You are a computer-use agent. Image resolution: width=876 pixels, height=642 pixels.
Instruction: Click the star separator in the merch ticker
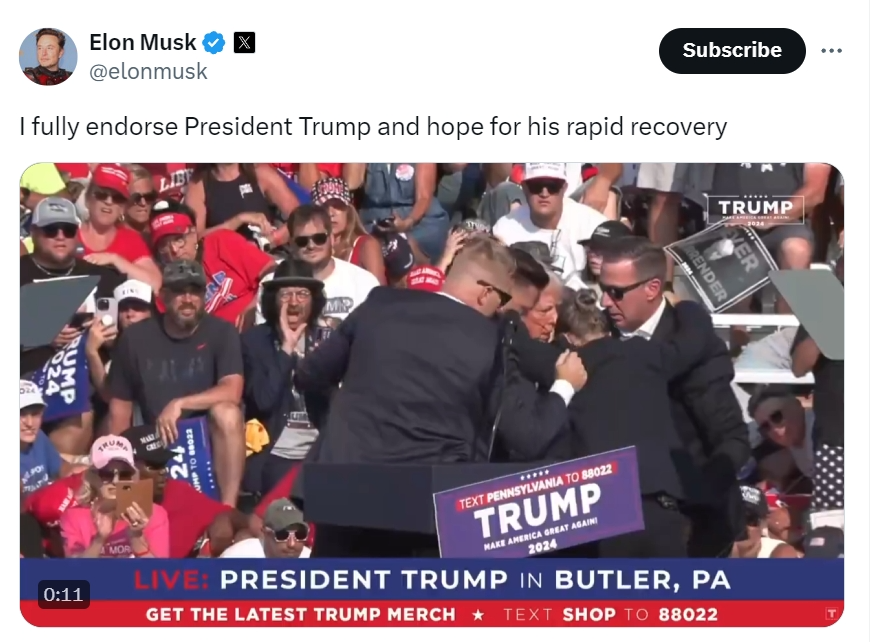(478, 615)
